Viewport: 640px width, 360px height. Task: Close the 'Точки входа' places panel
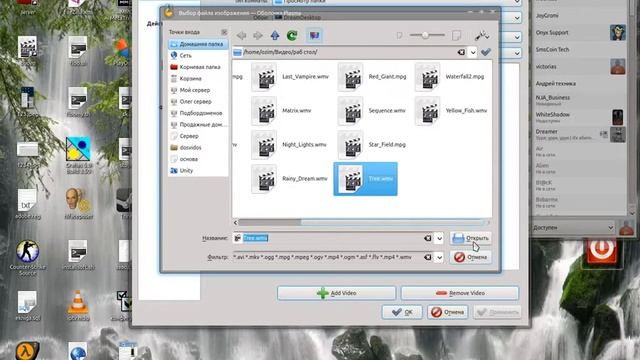point(224,32)
